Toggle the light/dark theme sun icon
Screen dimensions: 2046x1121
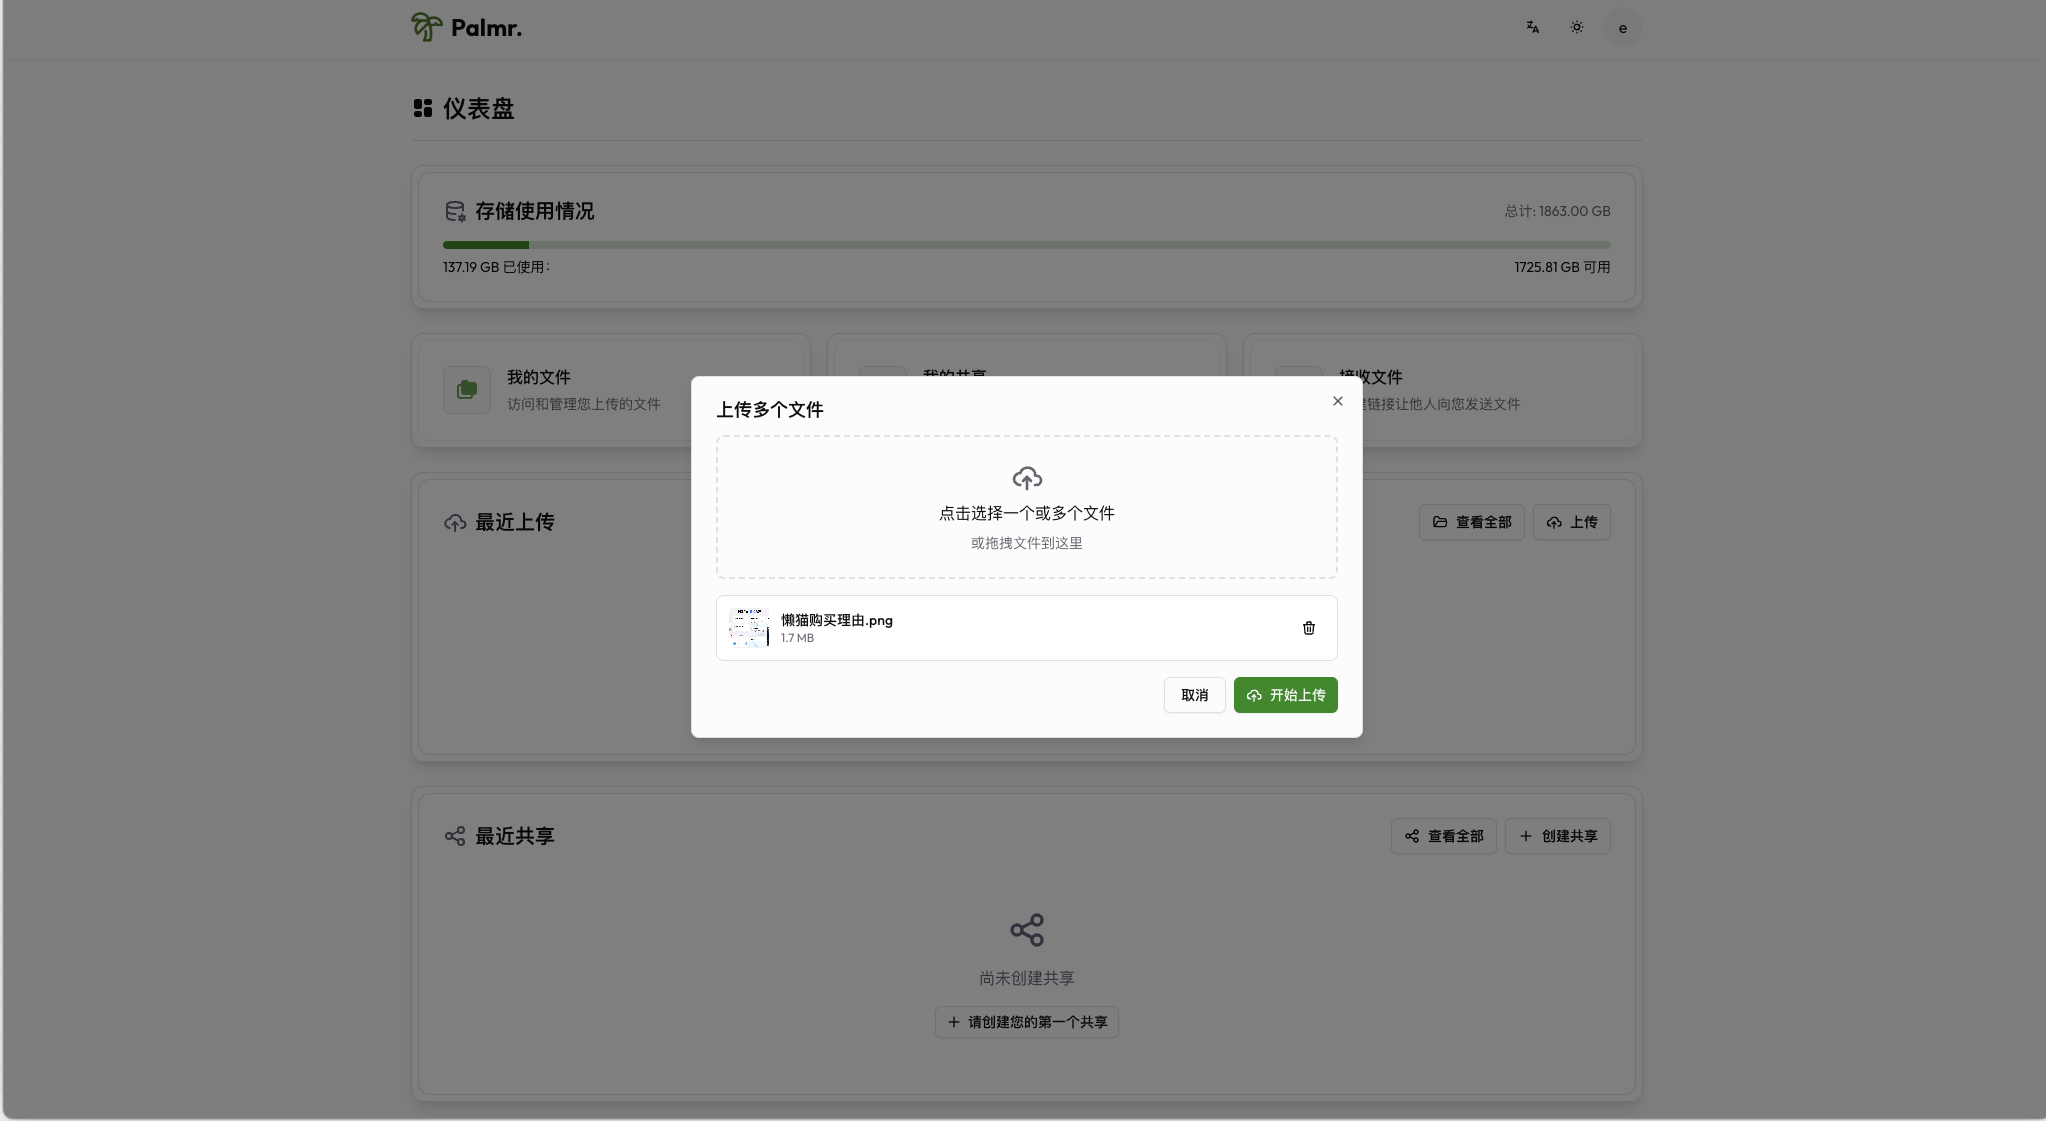tap(1577, 28)
